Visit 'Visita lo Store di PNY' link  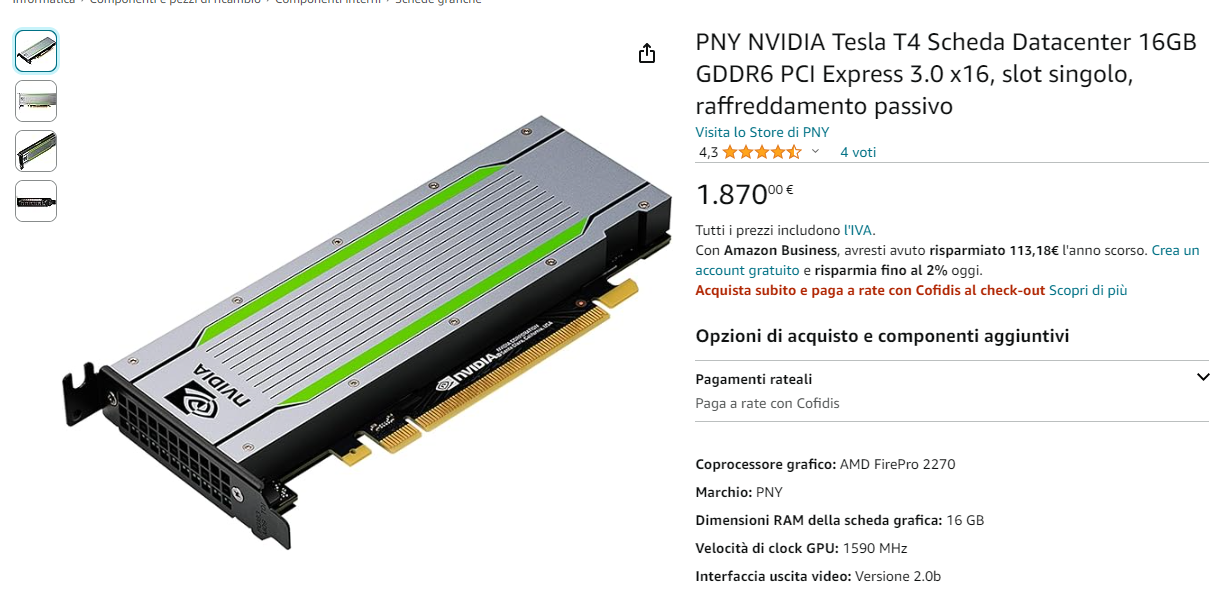point(762,132)
